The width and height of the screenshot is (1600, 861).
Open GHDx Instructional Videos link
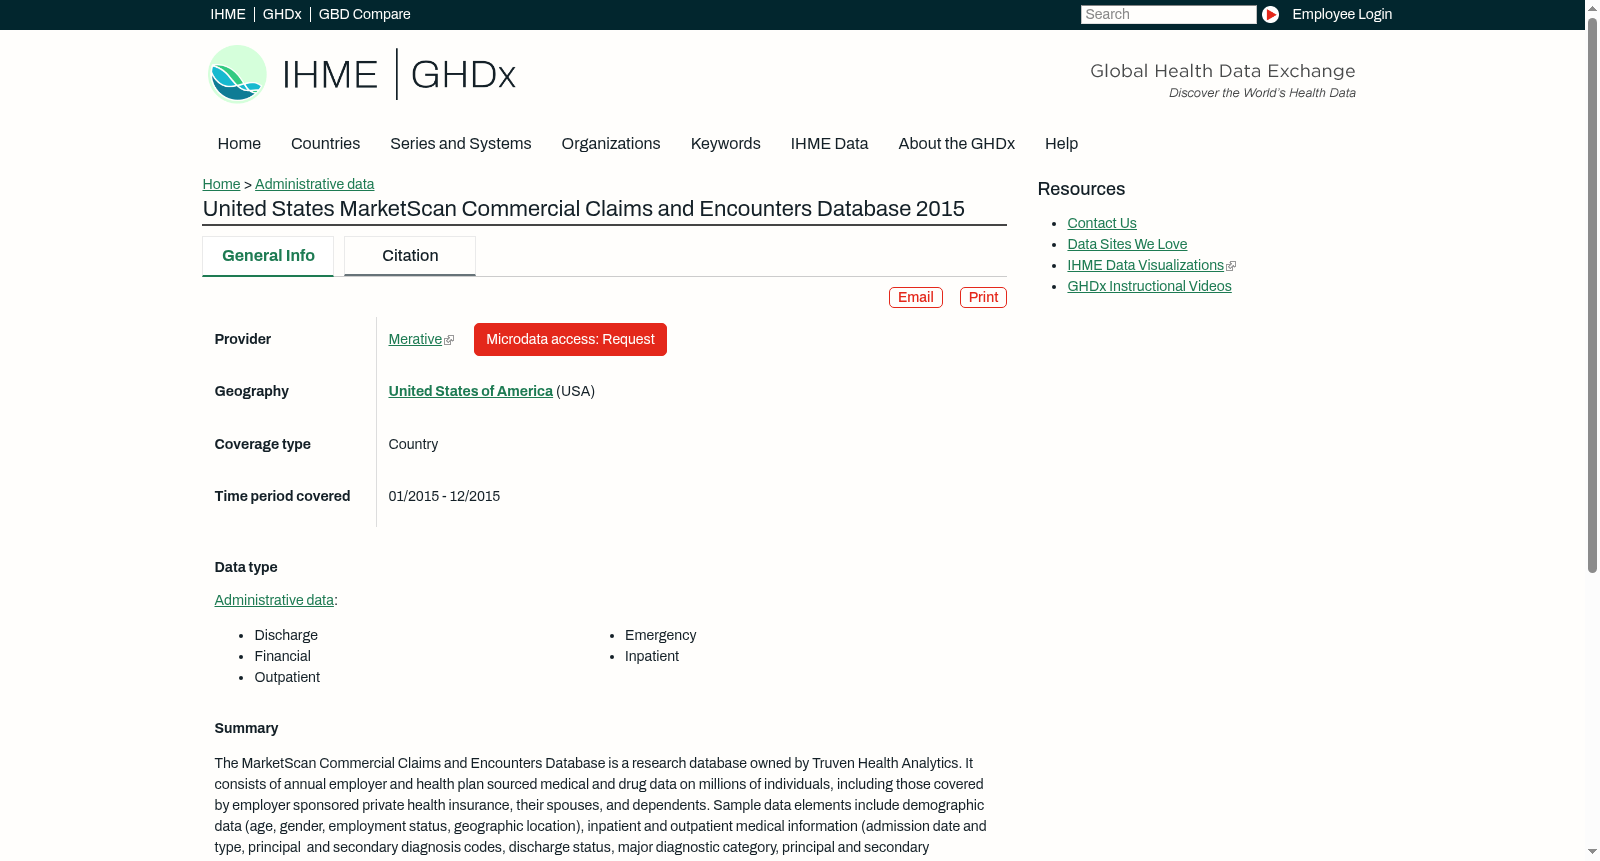[x=1149, y=287]
